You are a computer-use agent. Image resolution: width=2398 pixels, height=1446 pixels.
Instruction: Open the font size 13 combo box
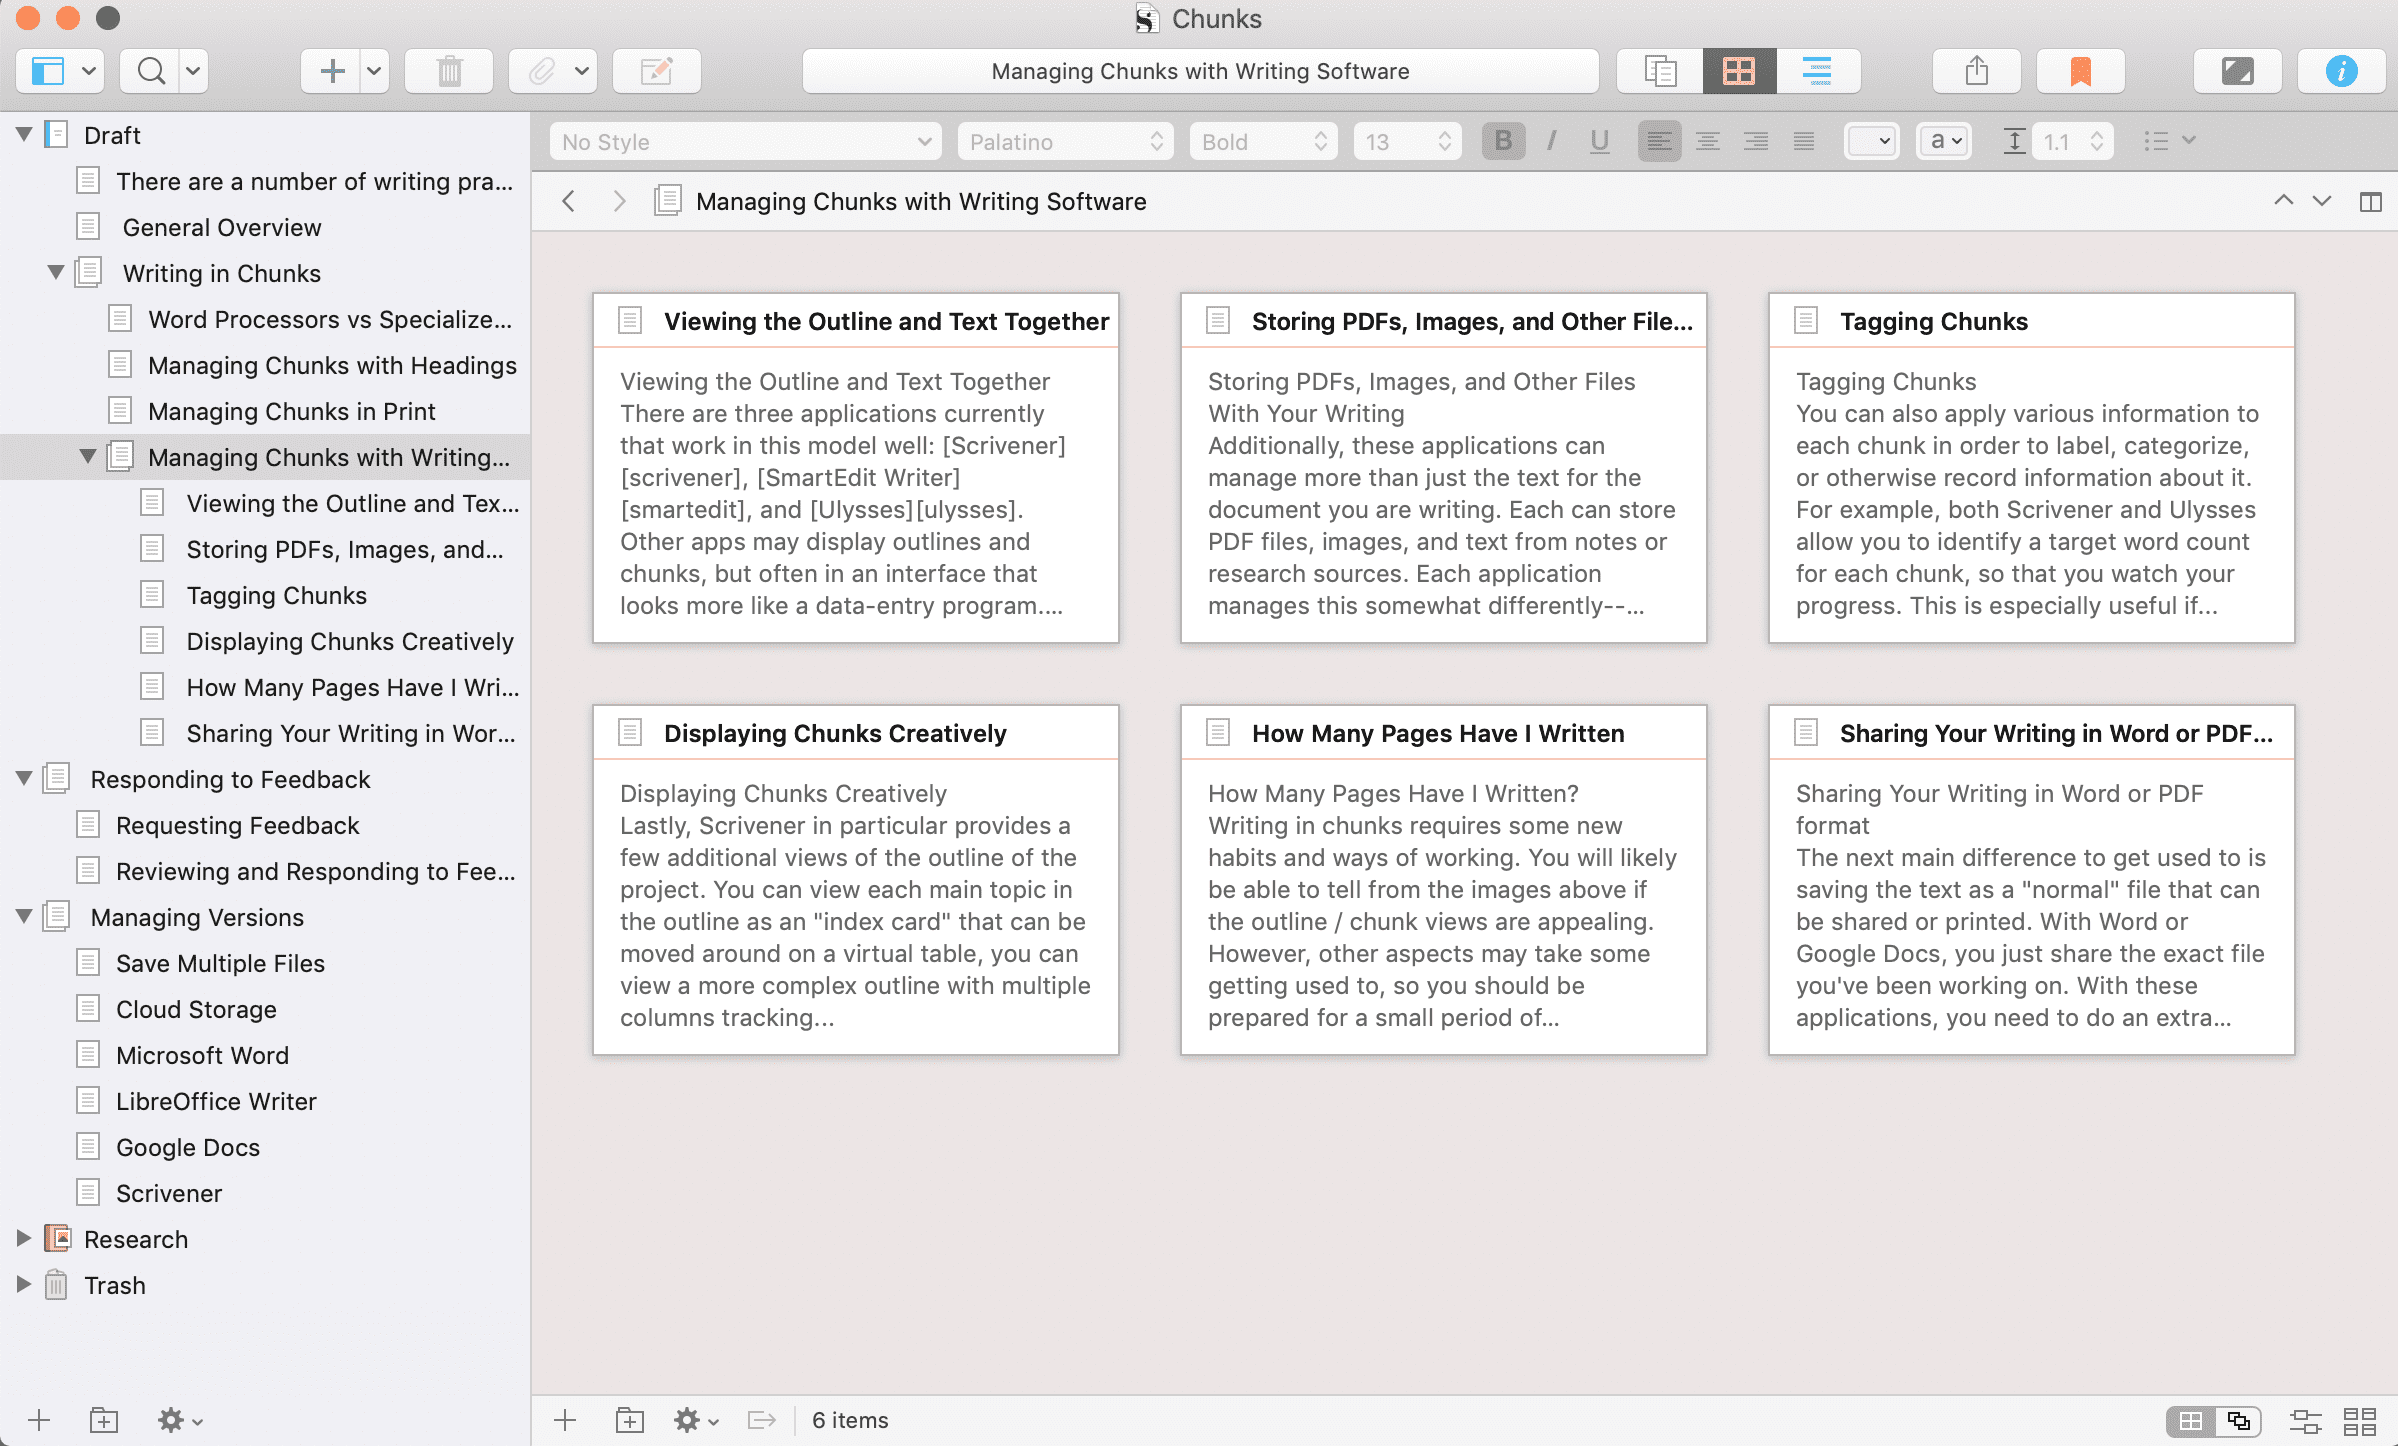pyautogui.click(x=1407, y=142)
